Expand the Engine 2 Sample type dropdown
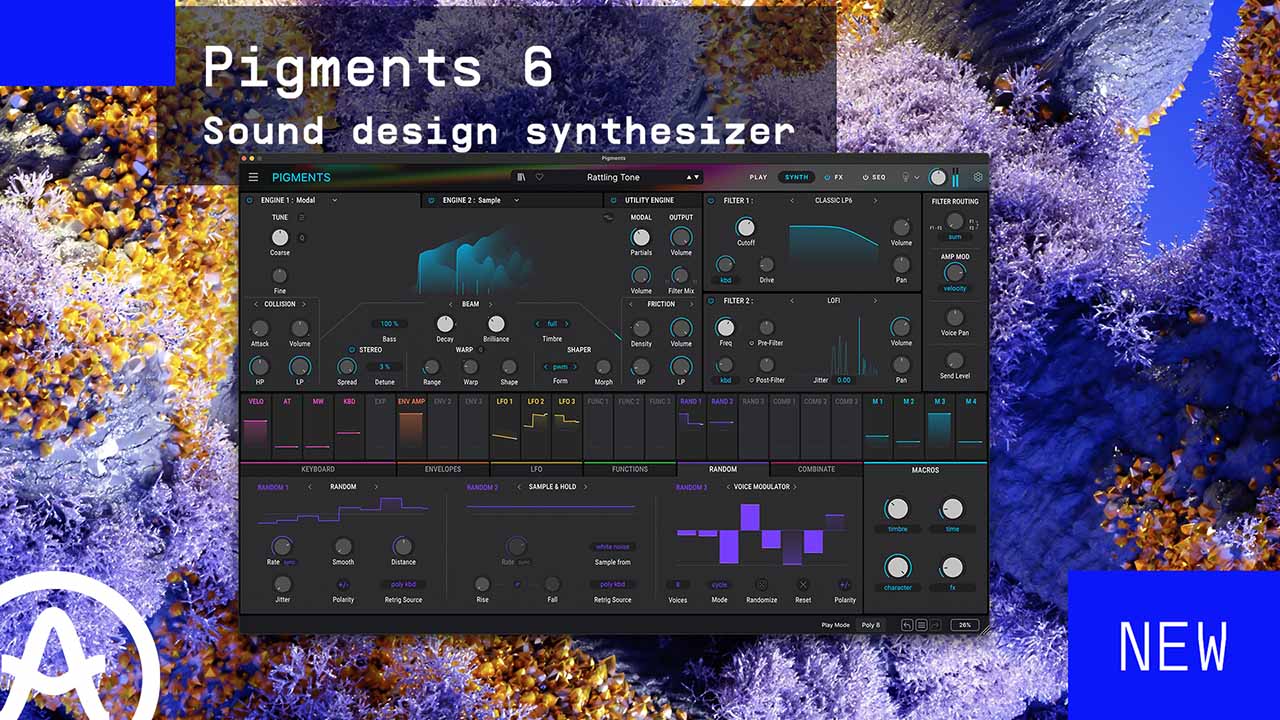 (x=517, y=200)
